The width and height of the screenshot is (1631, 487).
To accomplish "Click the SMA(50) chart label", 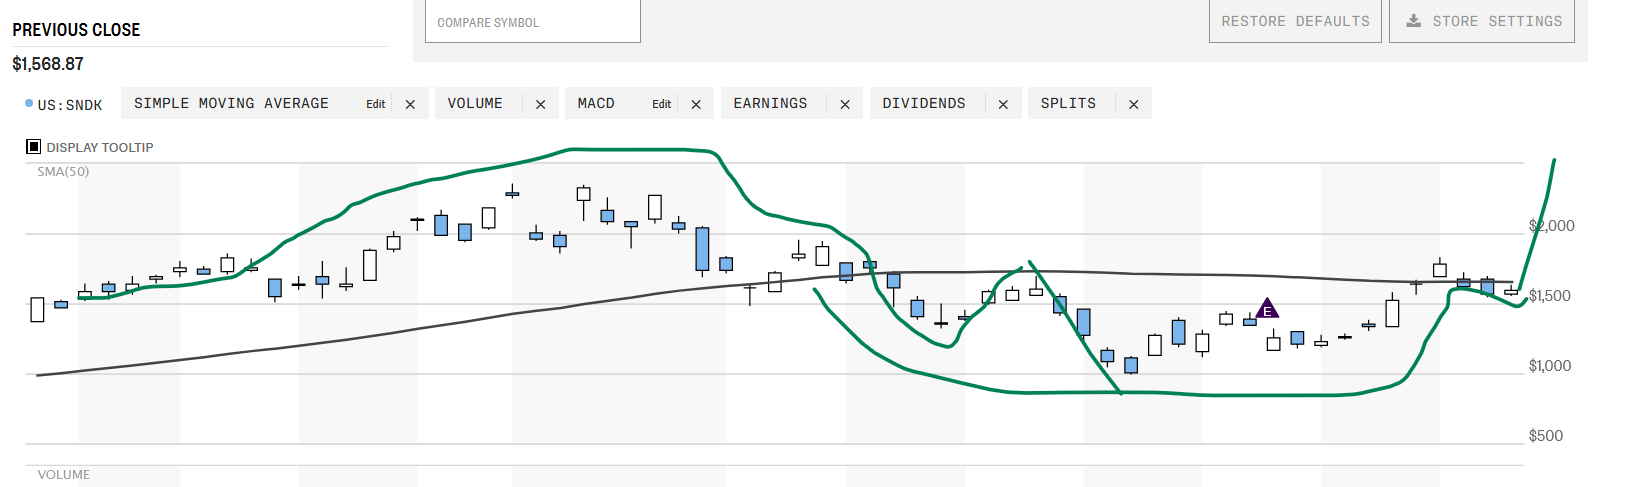I will click(63, 172).
